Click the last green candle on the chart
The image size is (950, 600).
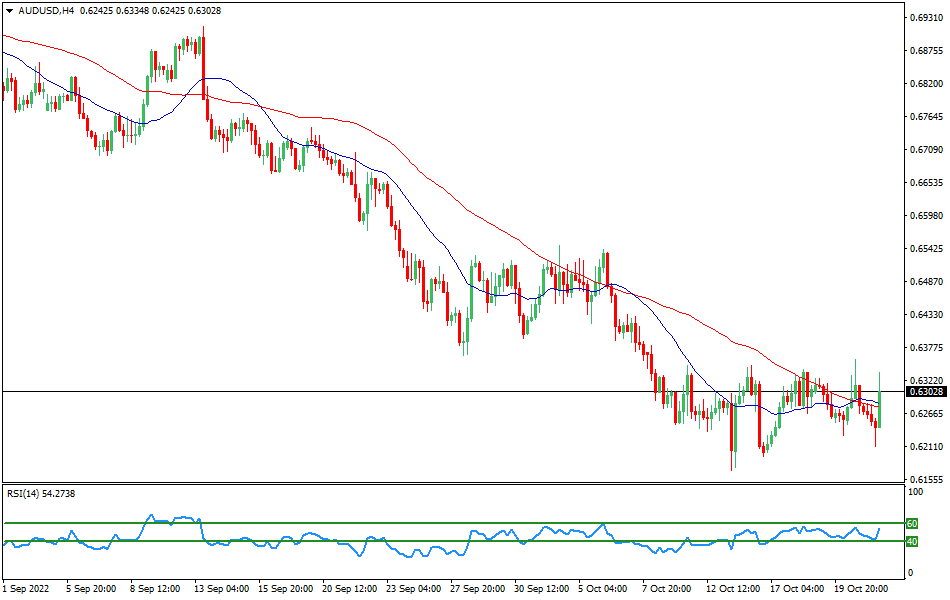[x=879, y=407]
